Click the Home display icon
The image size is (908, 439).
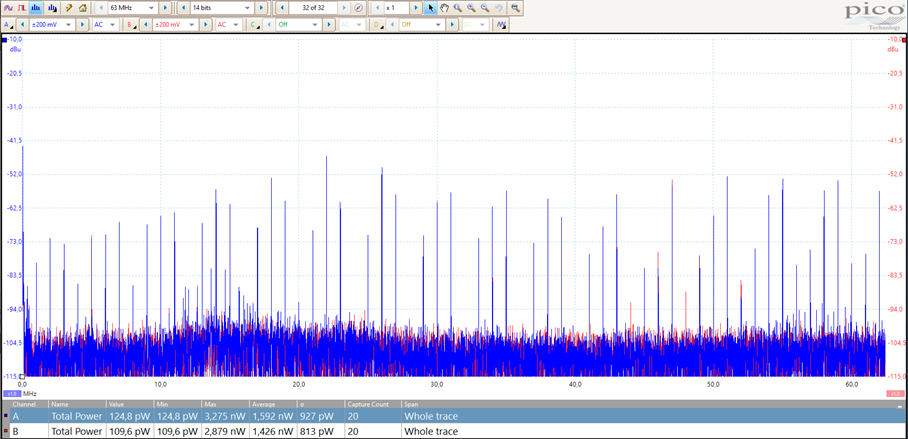point(83,7)
